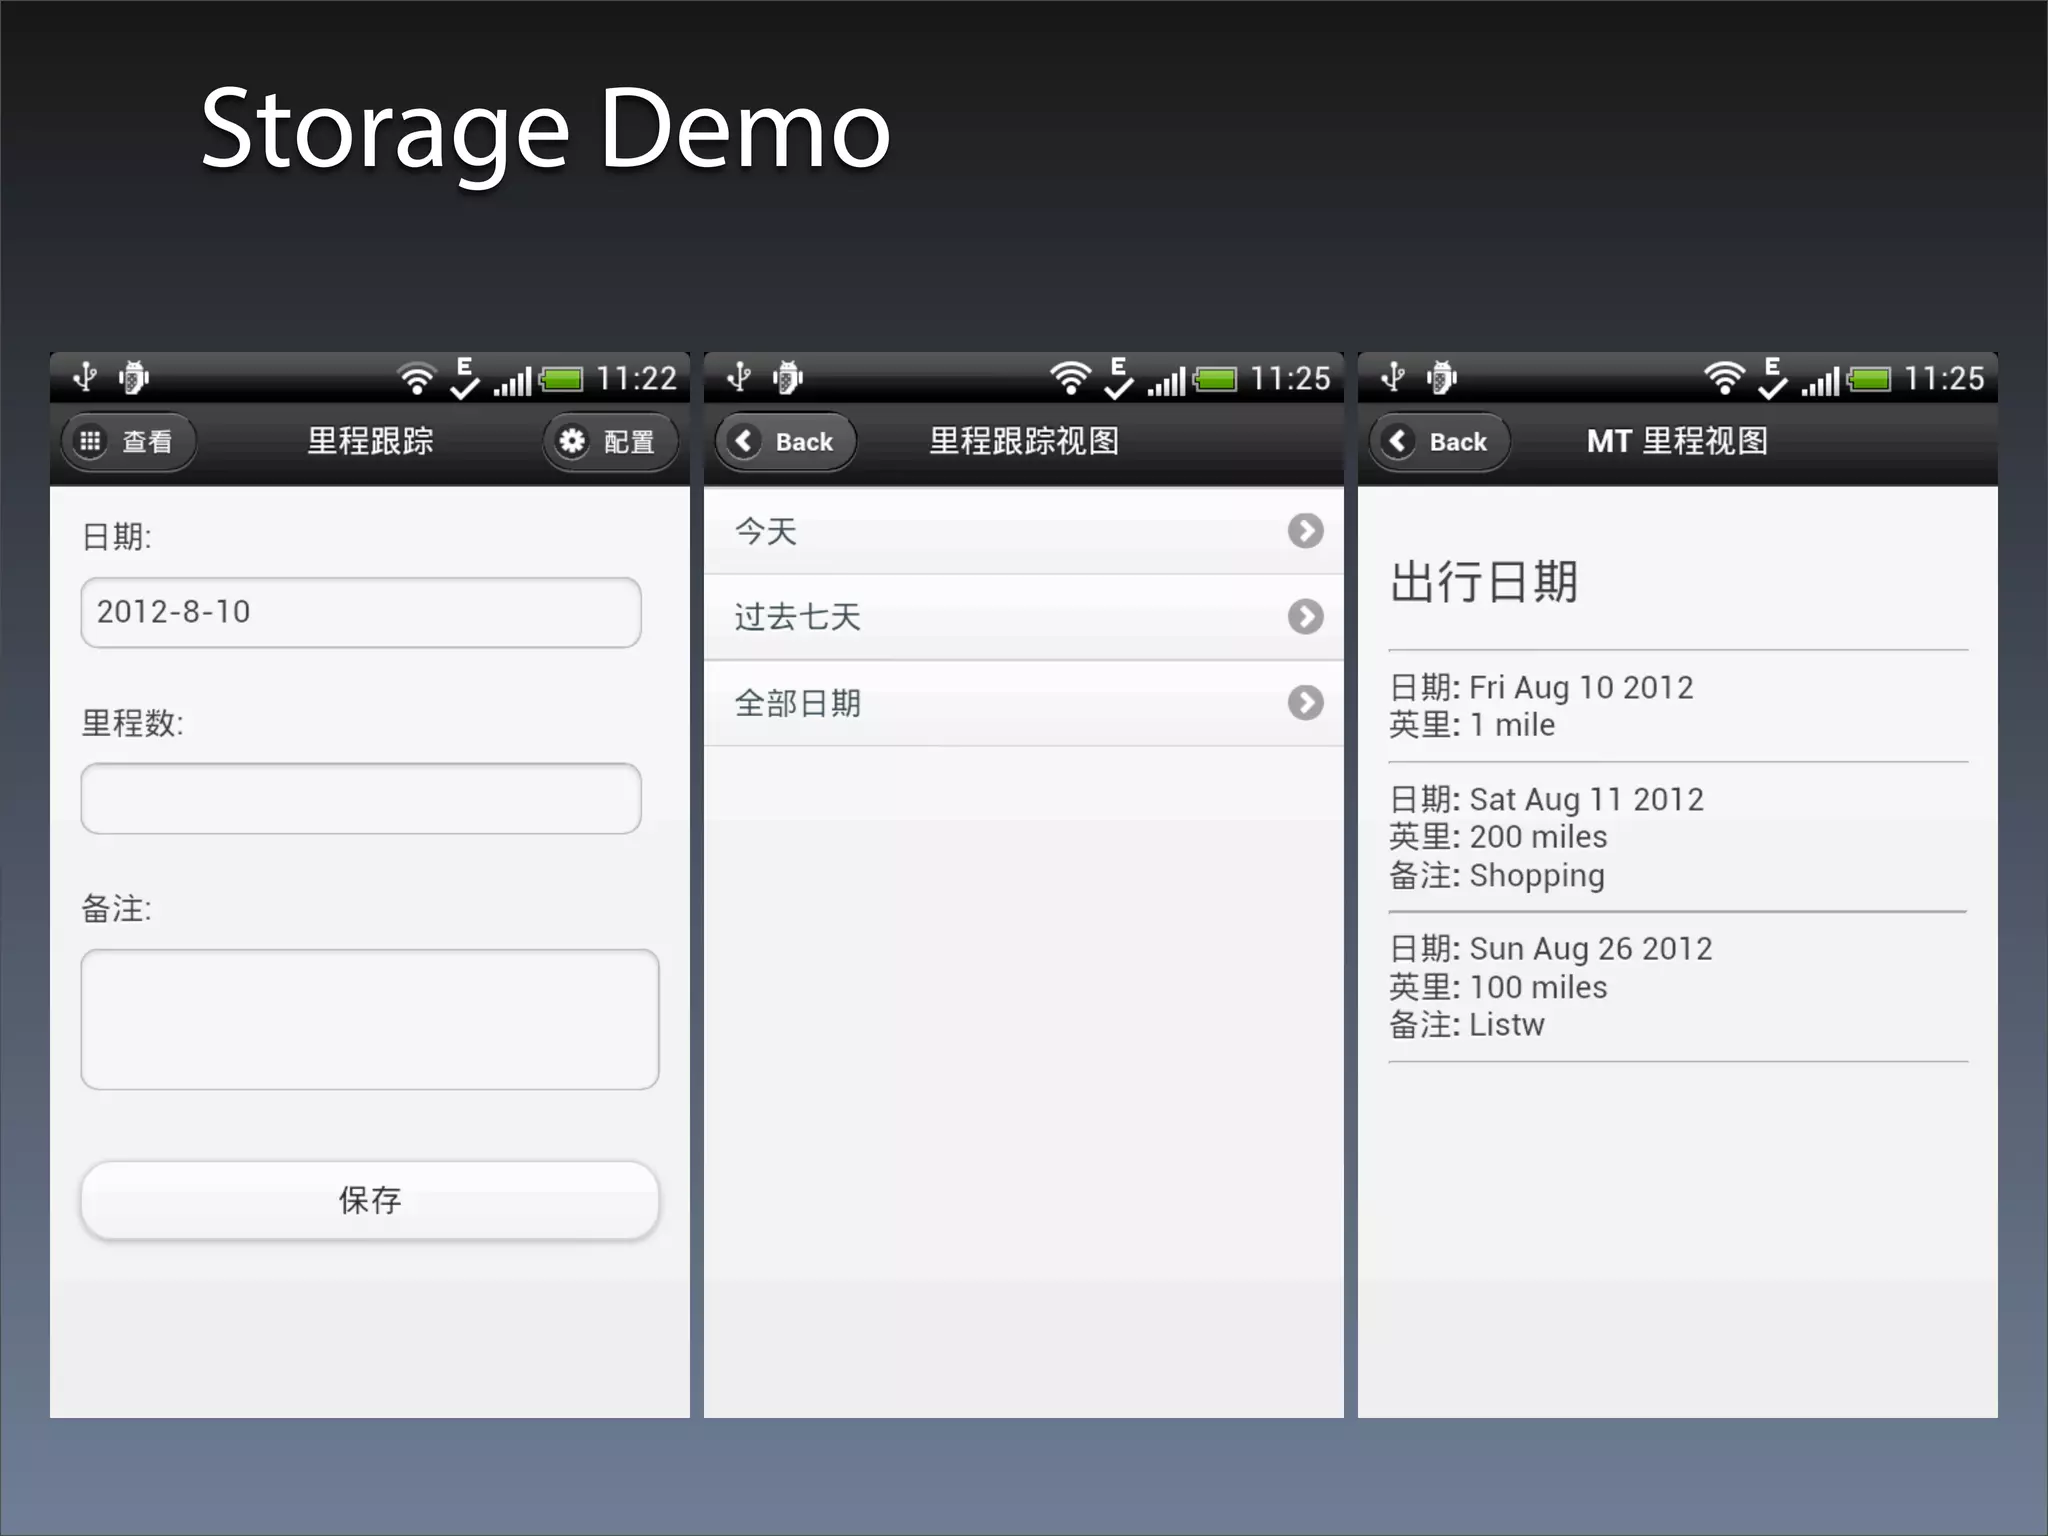Select the Sun Aug 26 2012 entry
2048x1536 pixels.
(x=1678, y=987)
